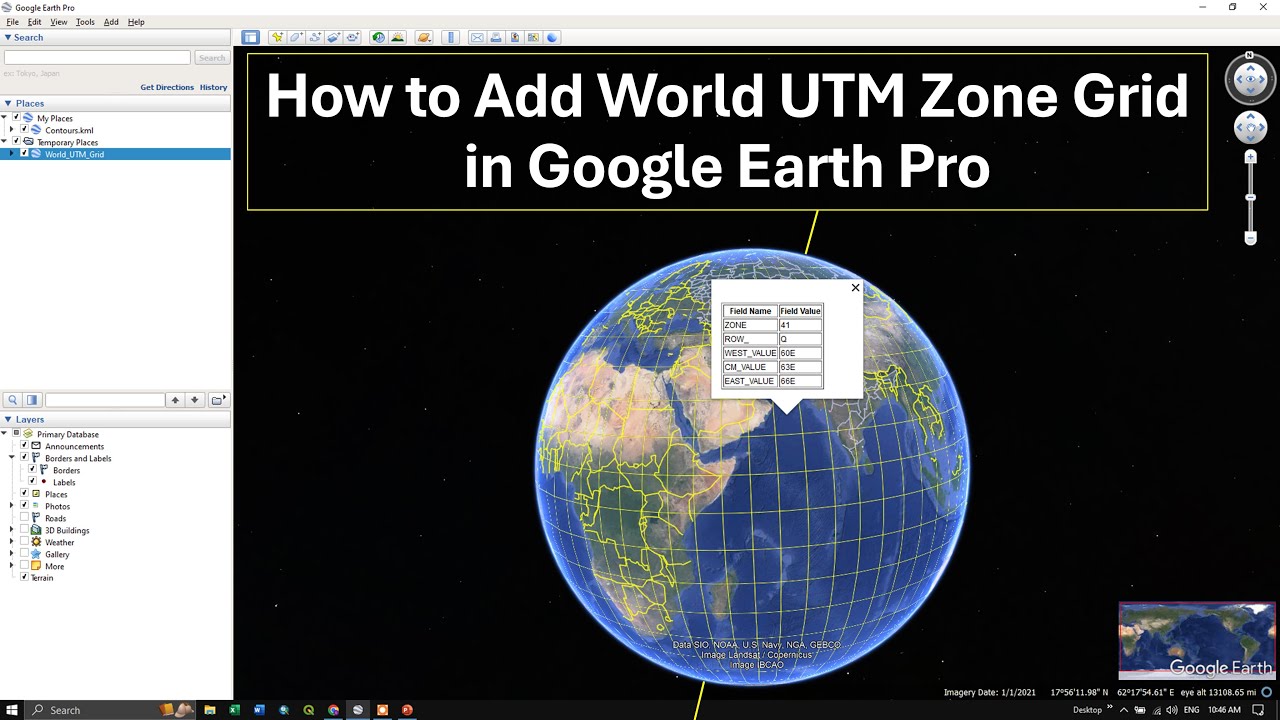
Task: Click the Email envelope toolbar icon
Action: pos(477,37)
